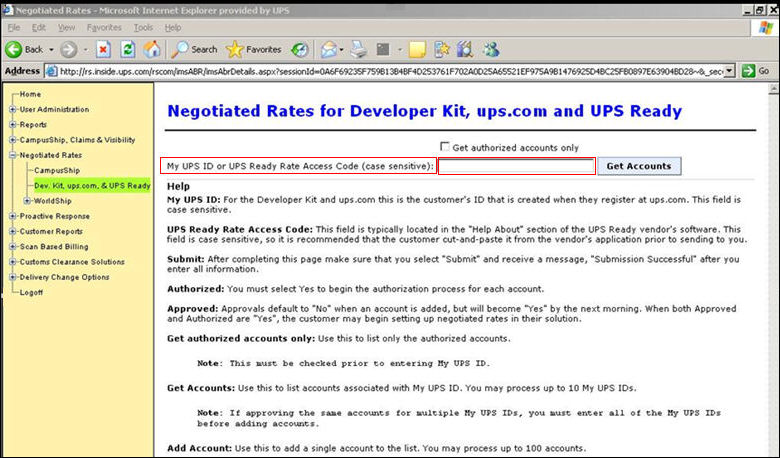Open Messenger with the people icon
This screenshot has width=780, height=458.
click(x=491, y=49)
